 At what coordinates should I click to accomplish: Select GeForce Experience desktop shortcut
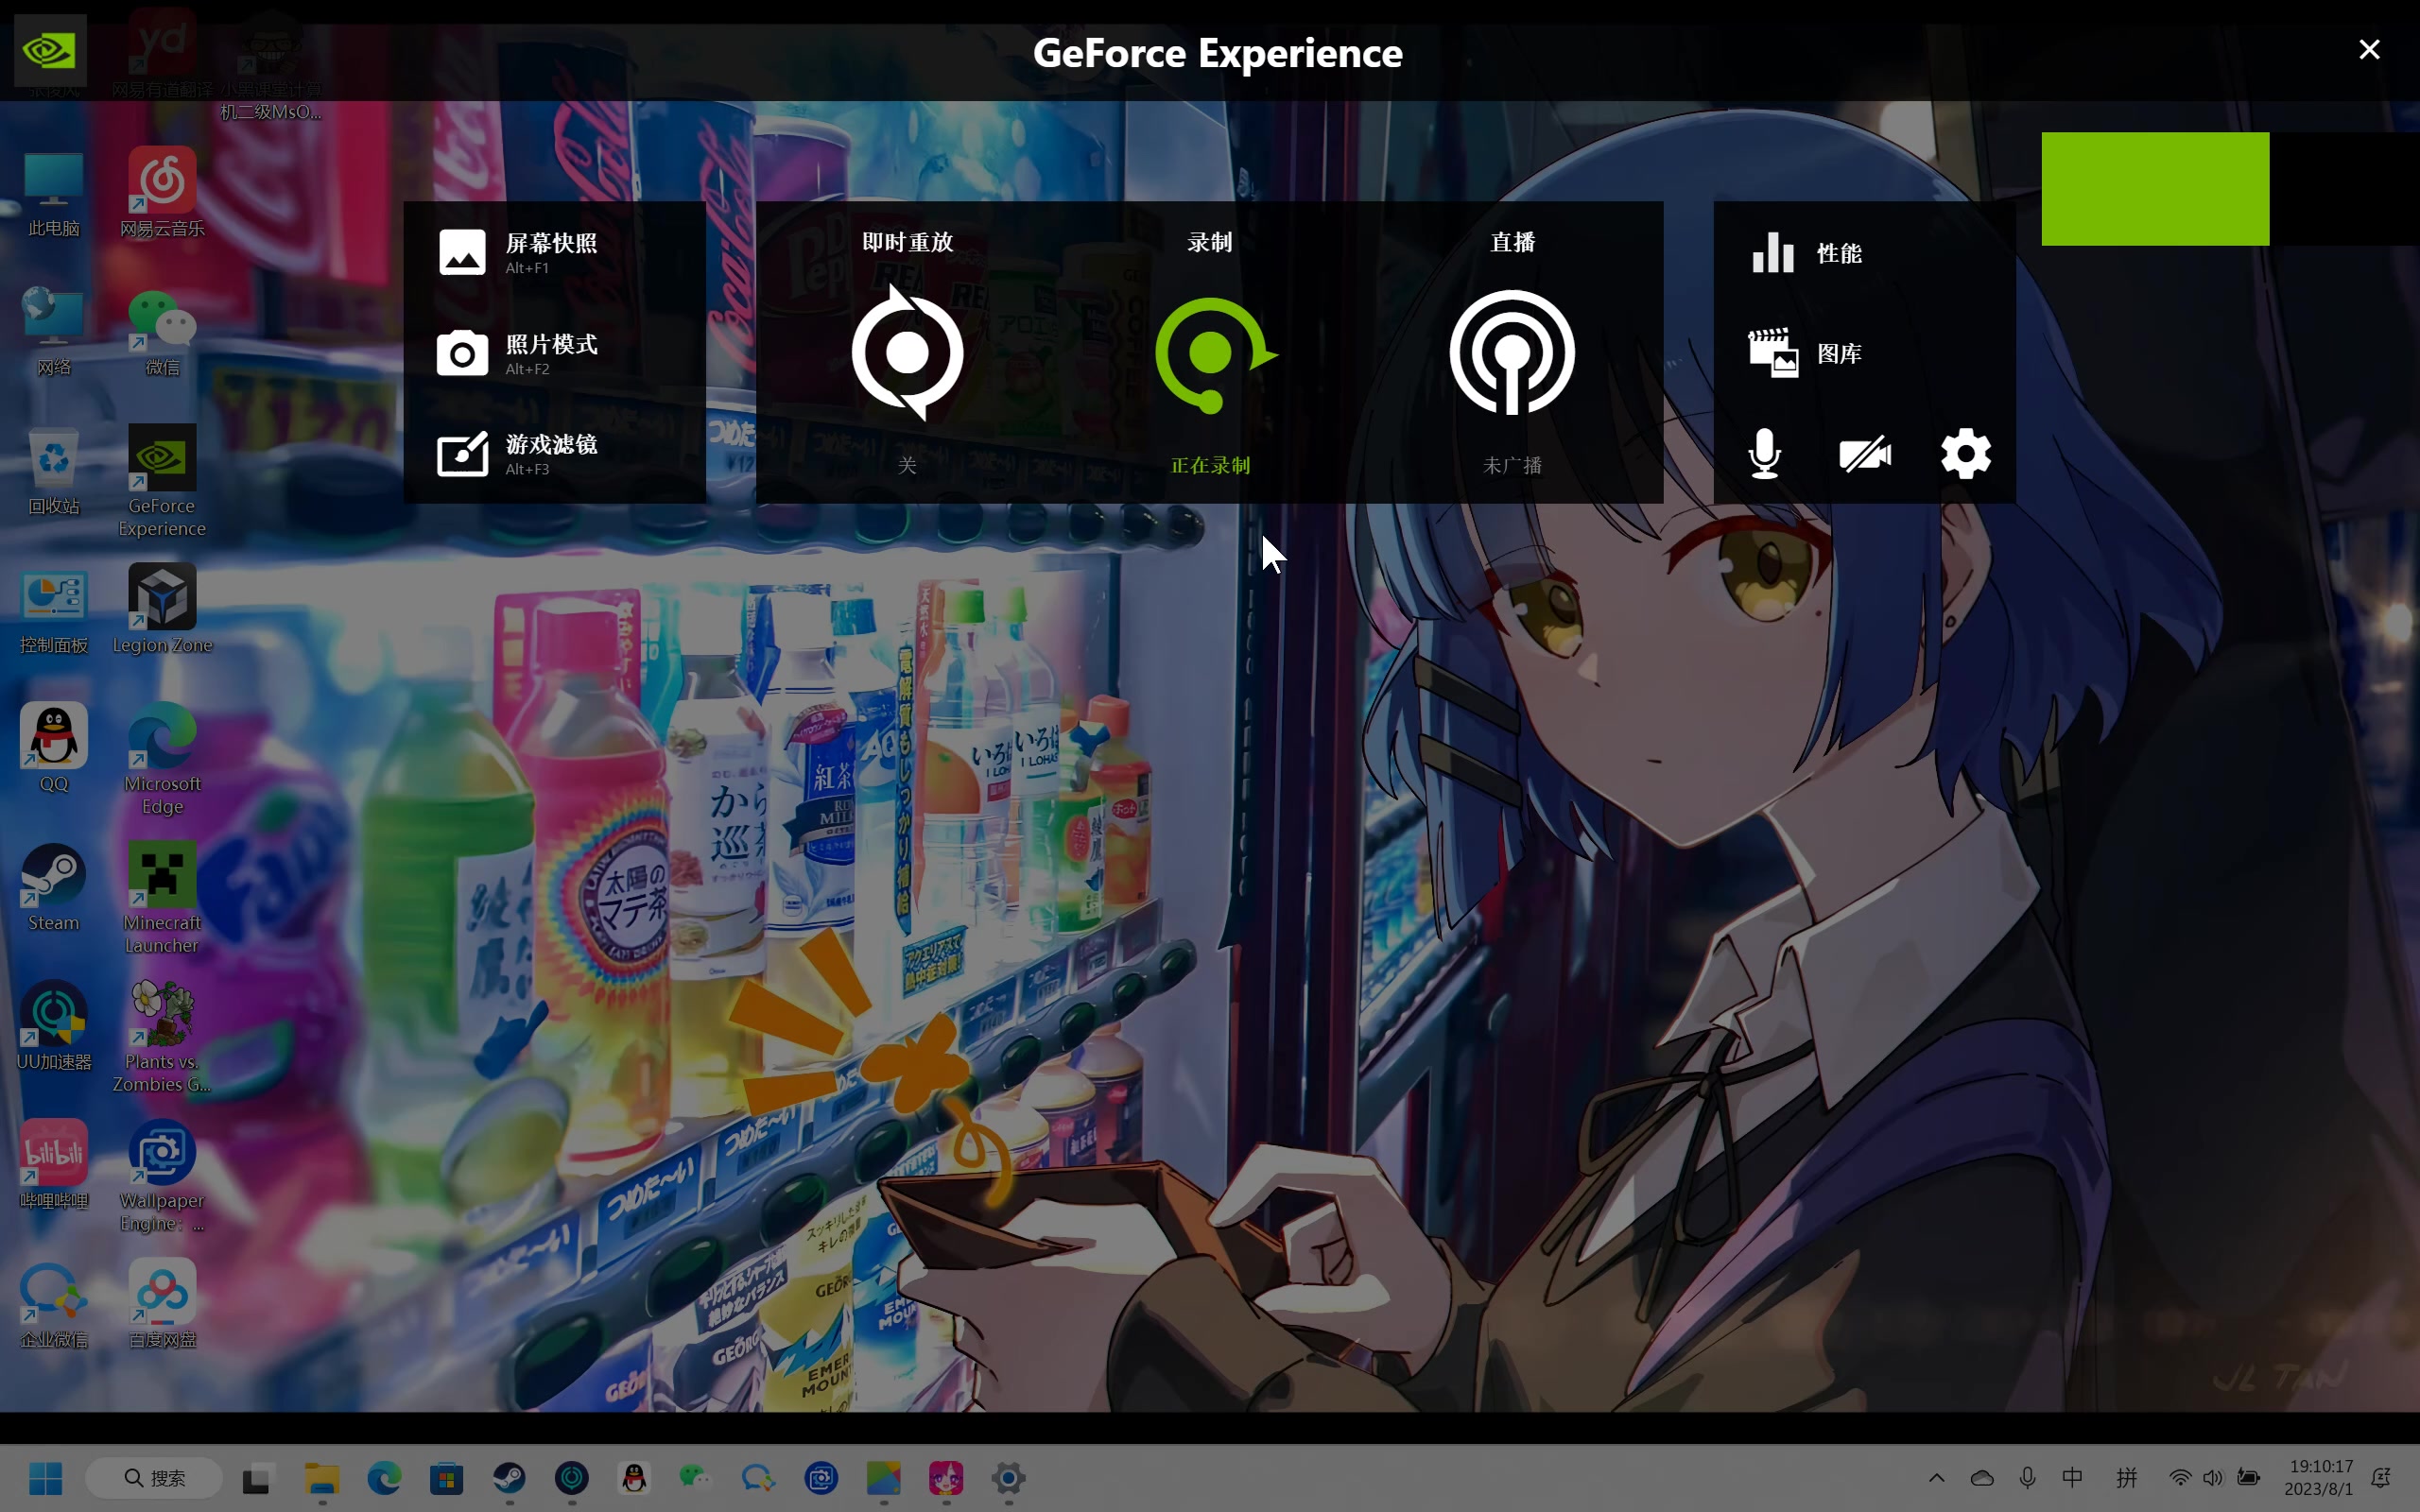(162, 482)
